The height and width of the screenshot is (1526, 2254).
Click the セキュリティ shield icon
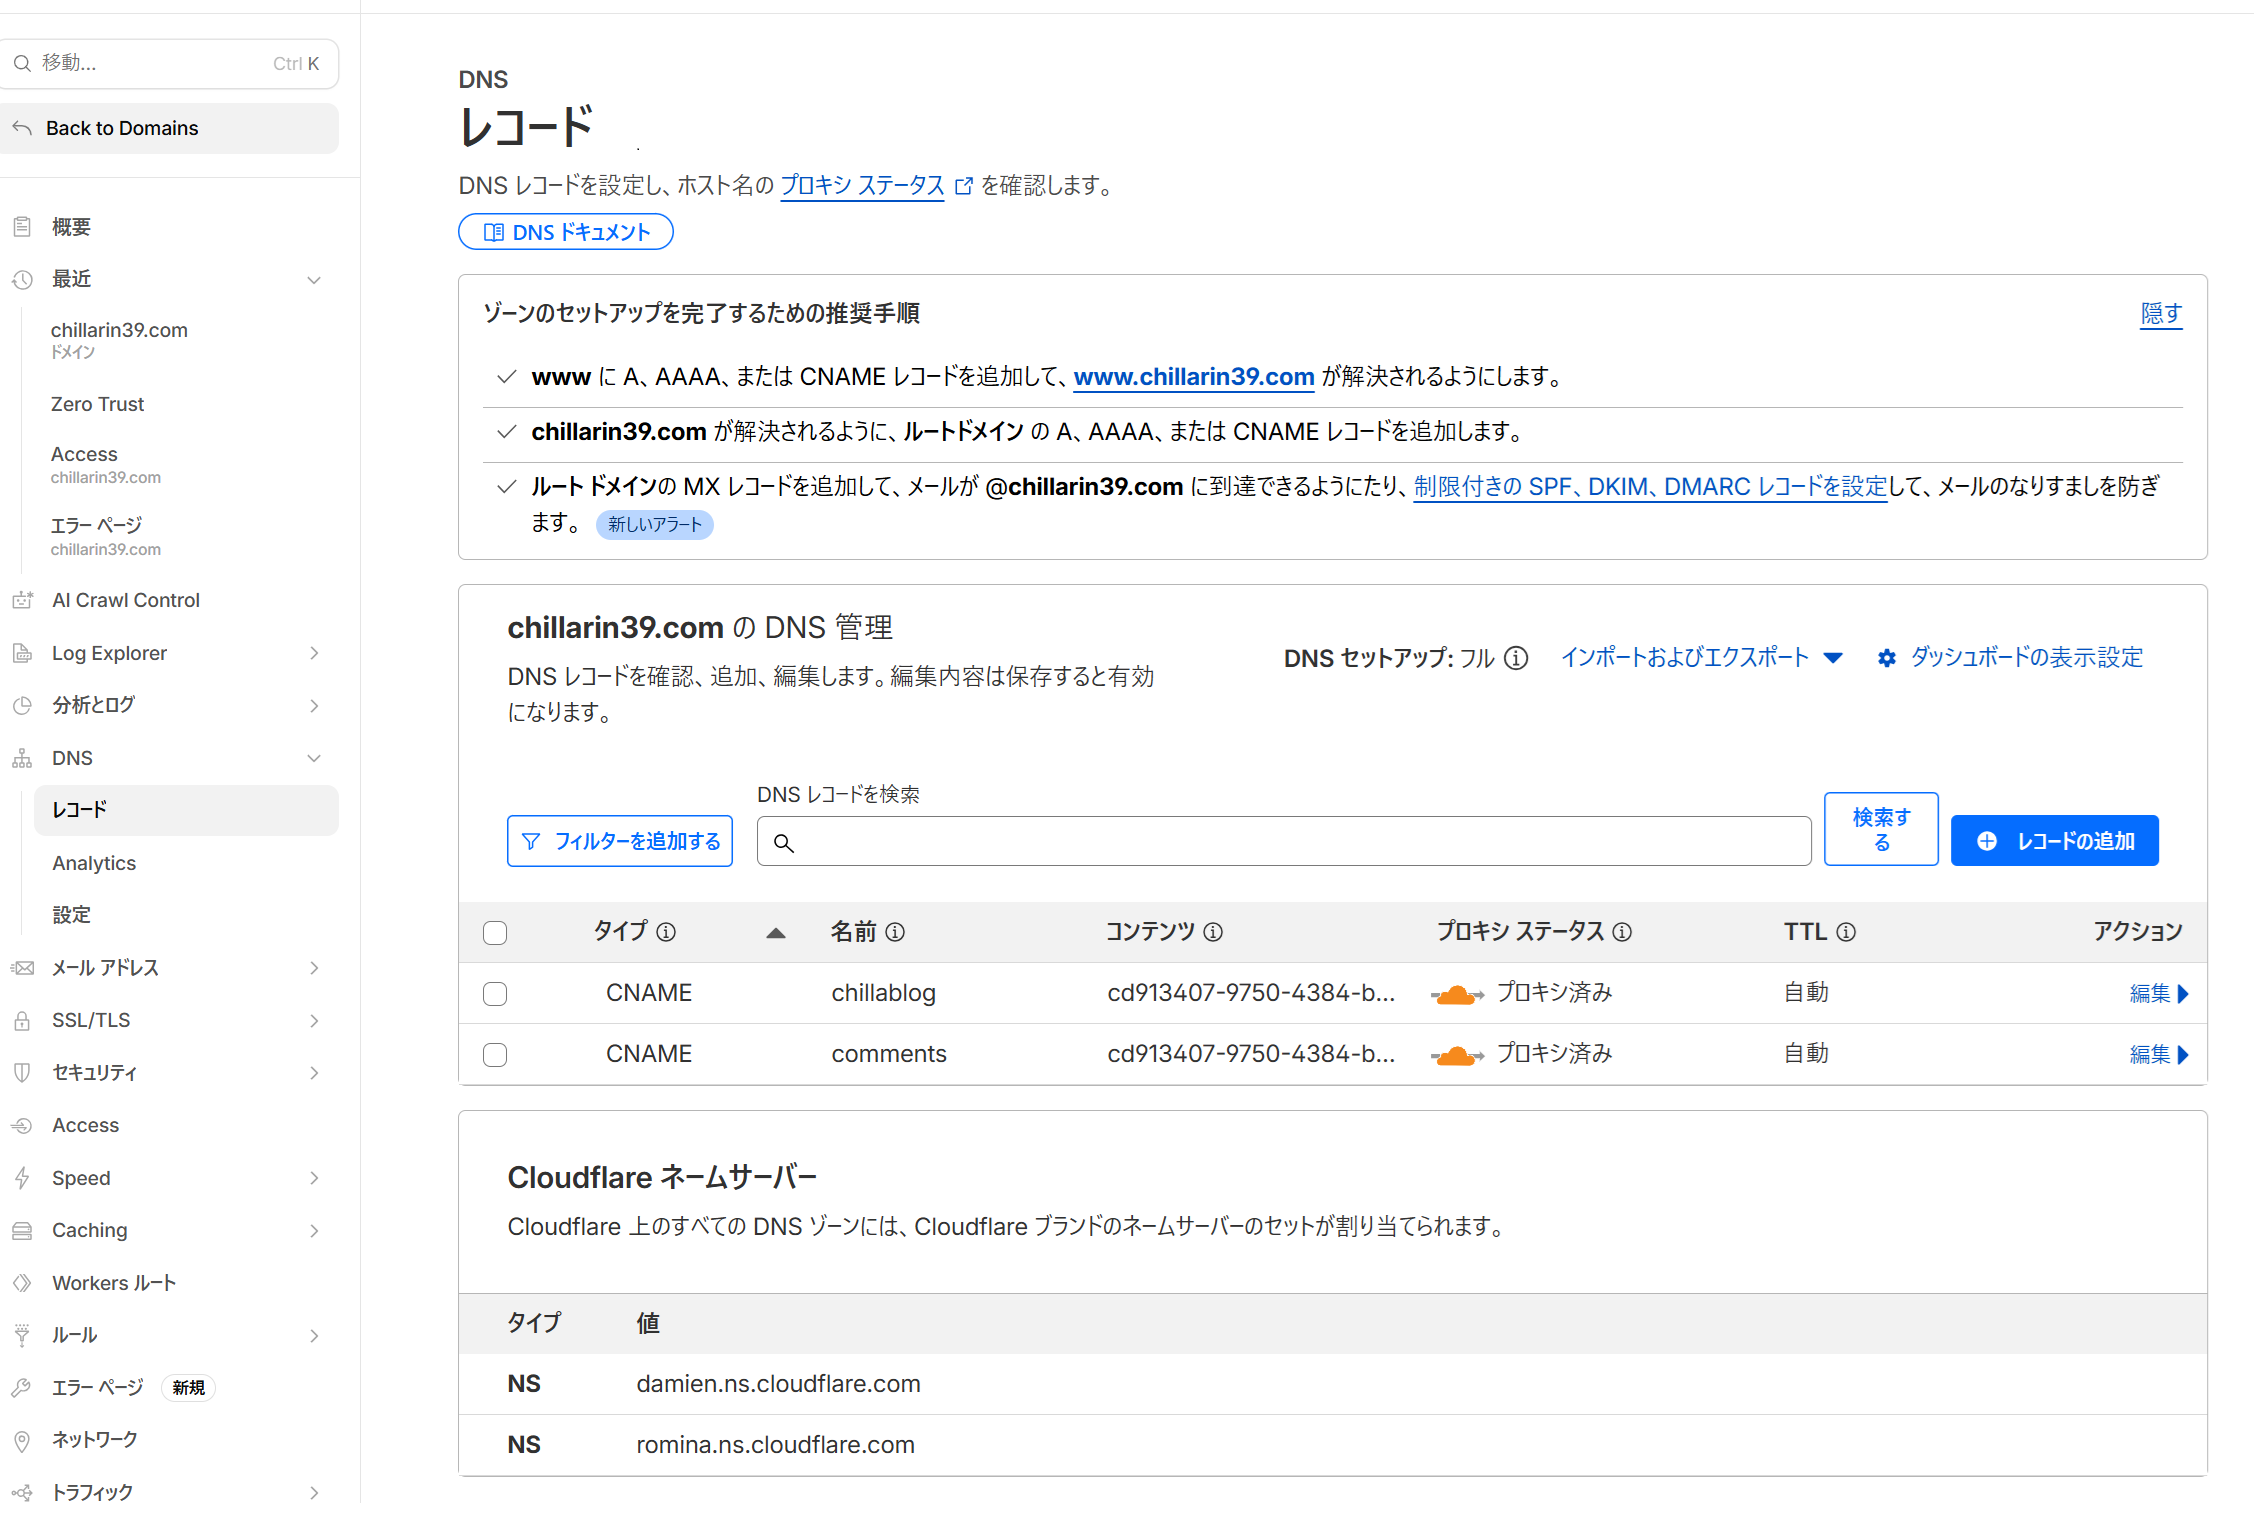(22, 1073)
